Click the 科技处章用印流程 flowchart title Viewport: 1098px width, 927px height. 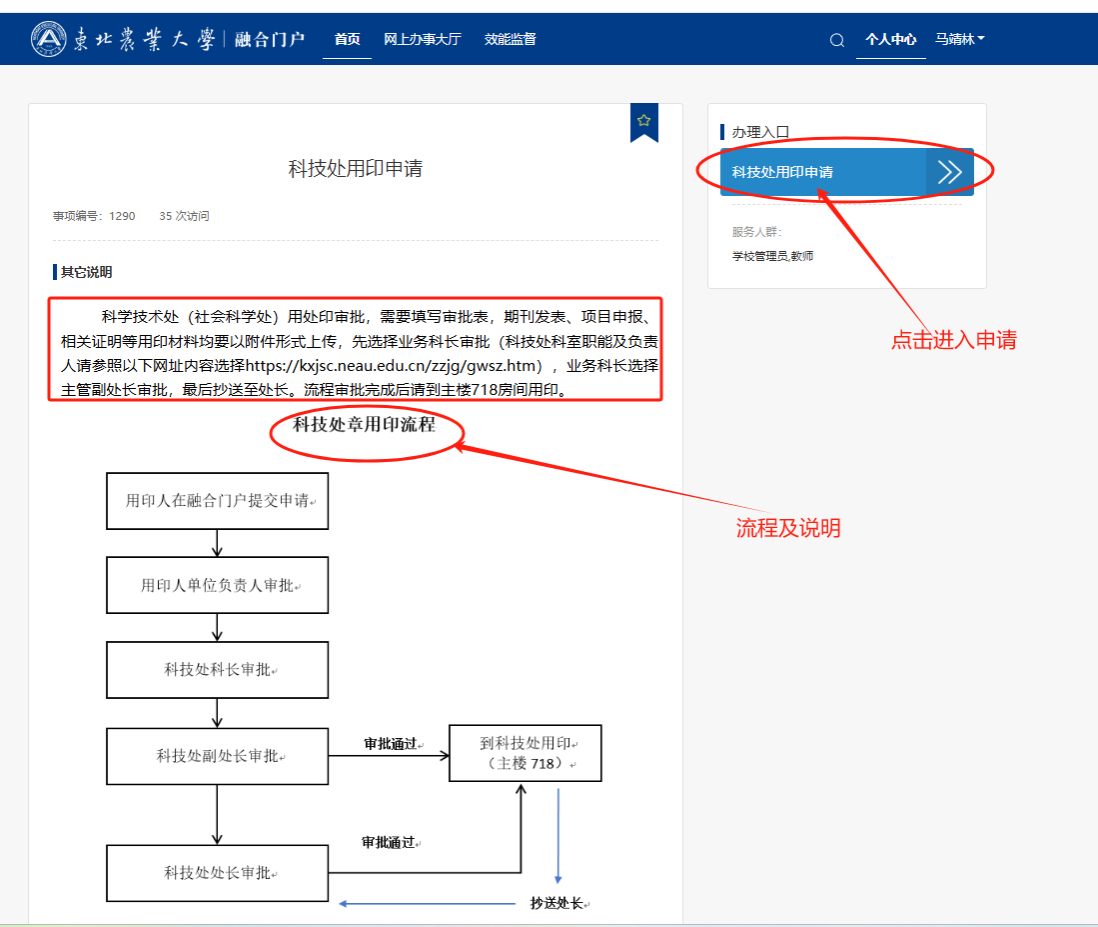[x=364, y=425]
